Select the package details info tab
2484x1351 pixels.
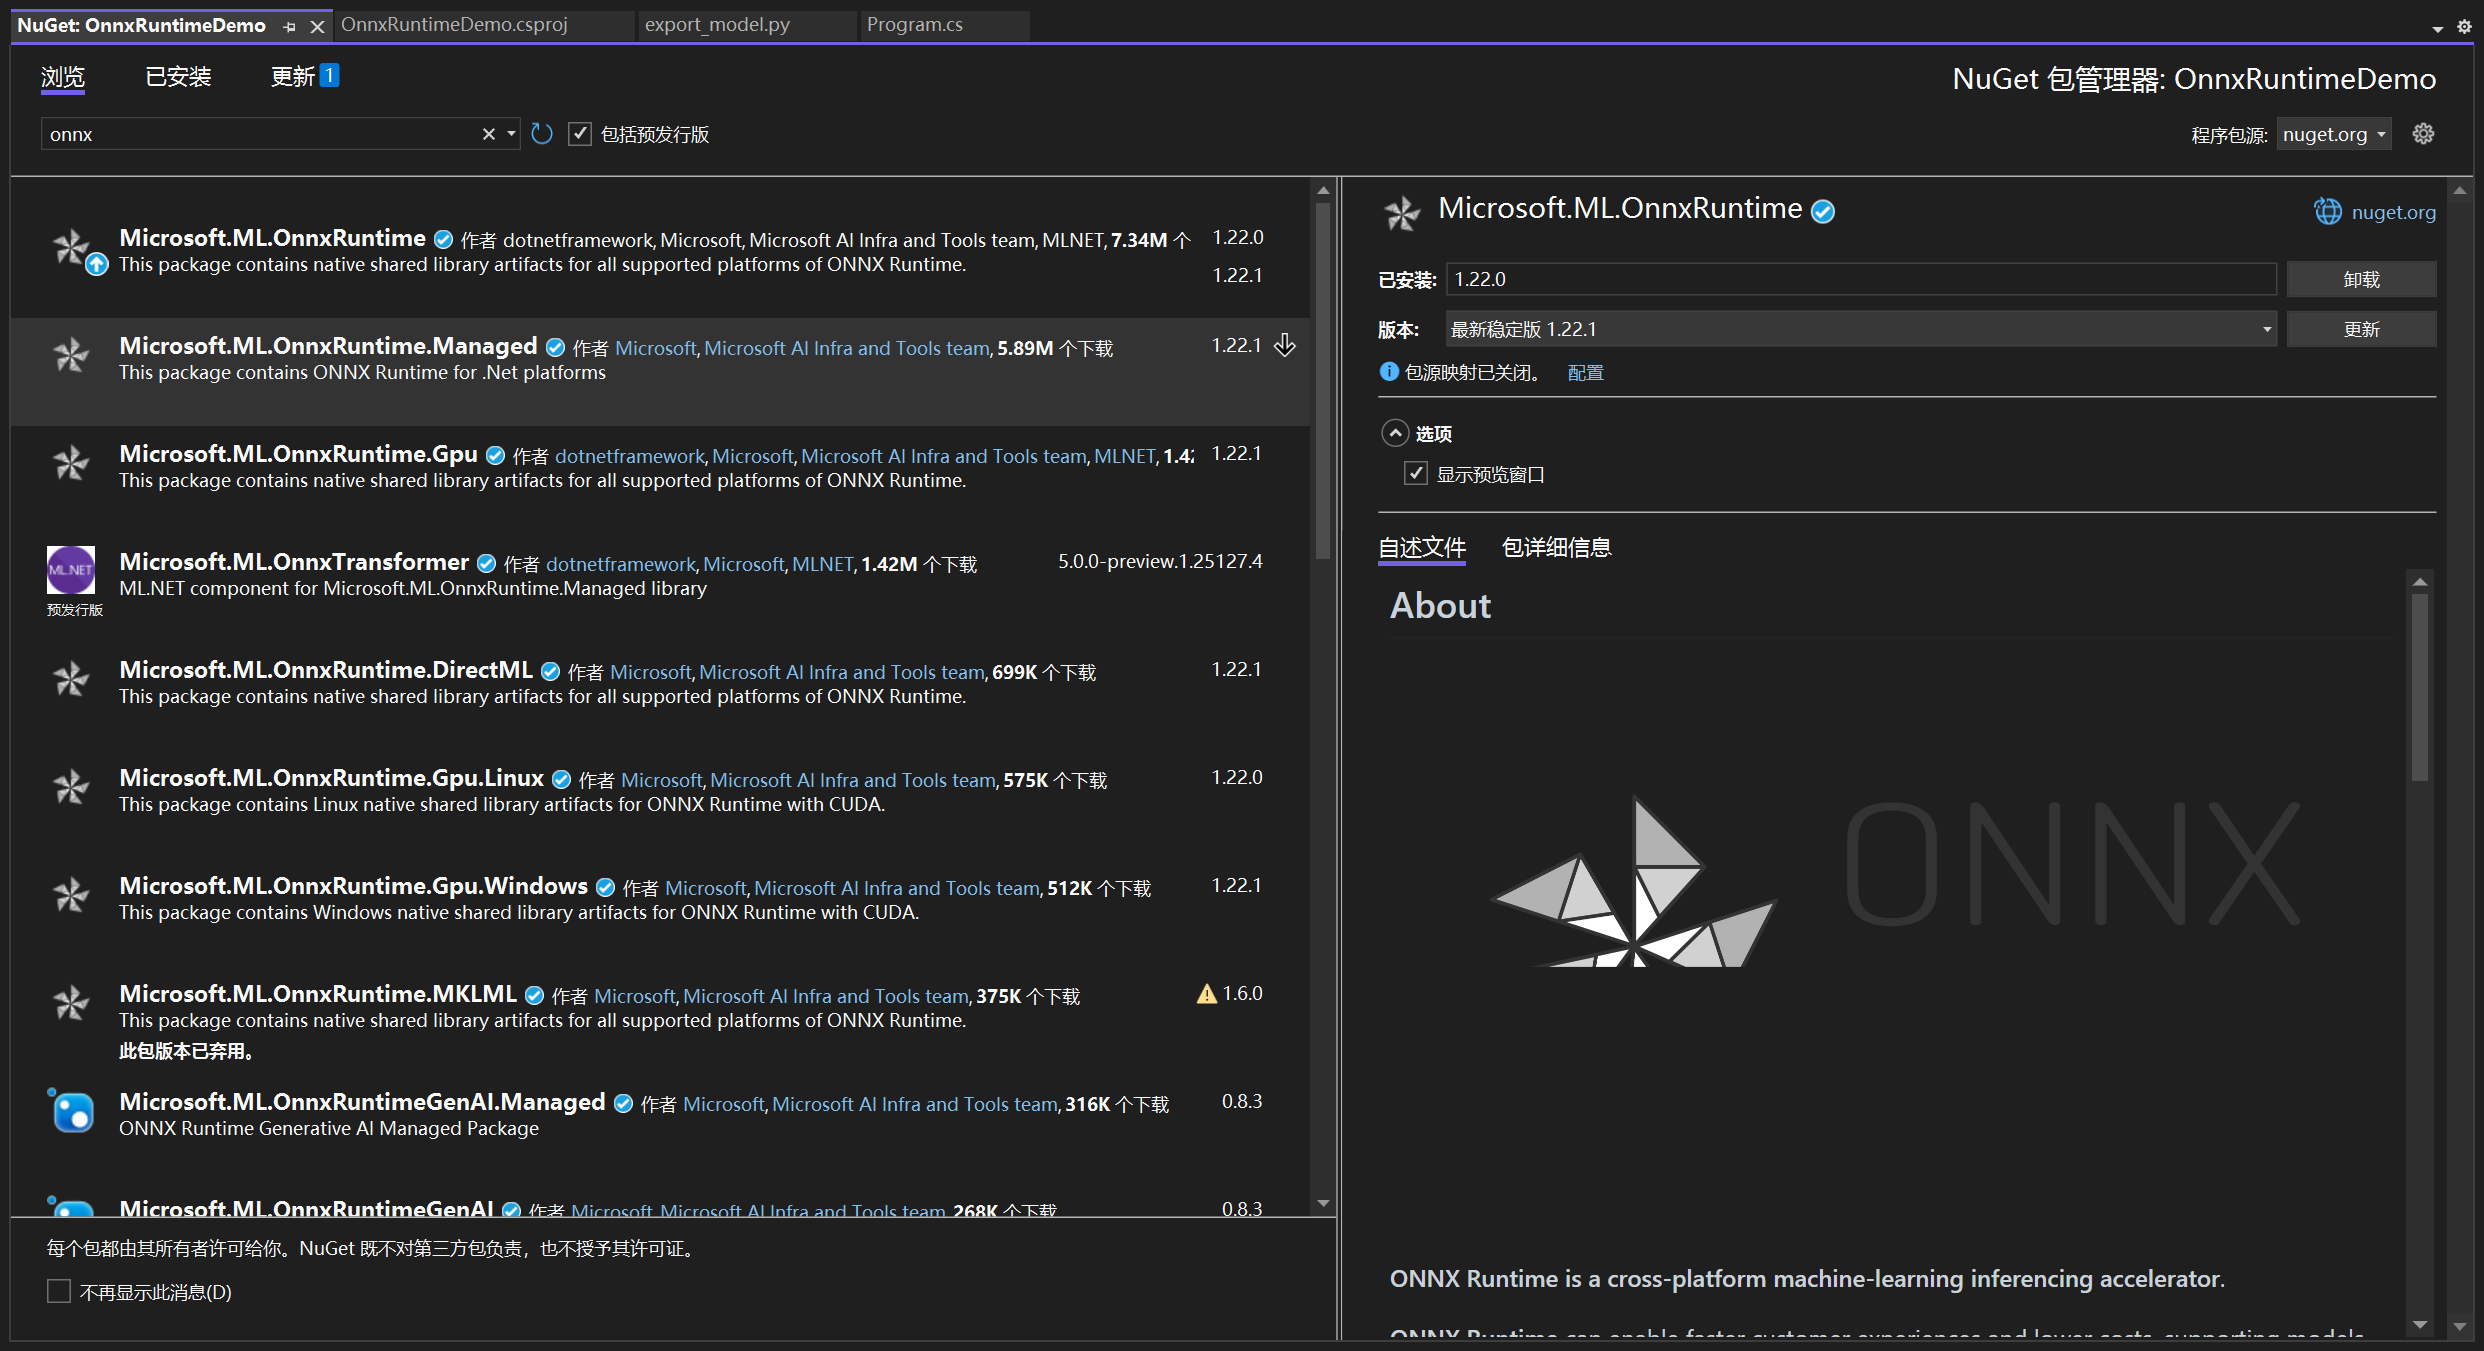1556,548
